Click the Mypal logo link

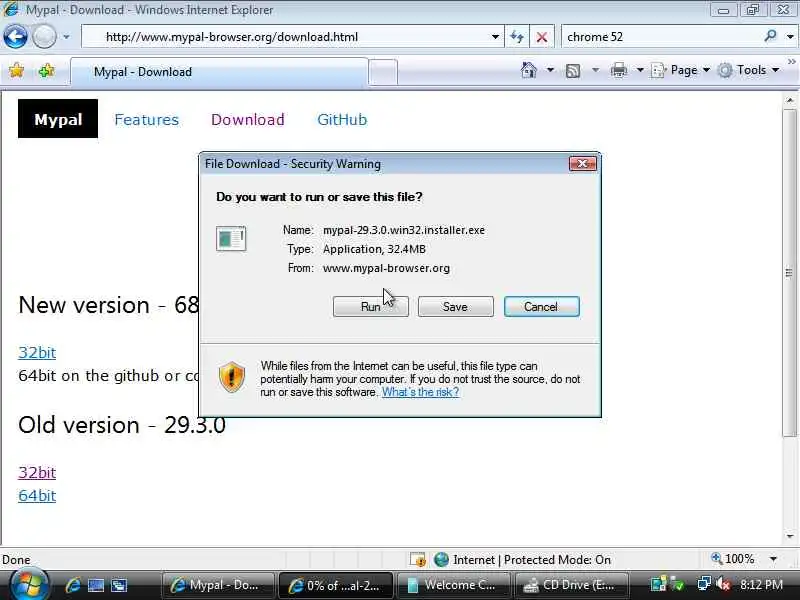click(58, 119)
